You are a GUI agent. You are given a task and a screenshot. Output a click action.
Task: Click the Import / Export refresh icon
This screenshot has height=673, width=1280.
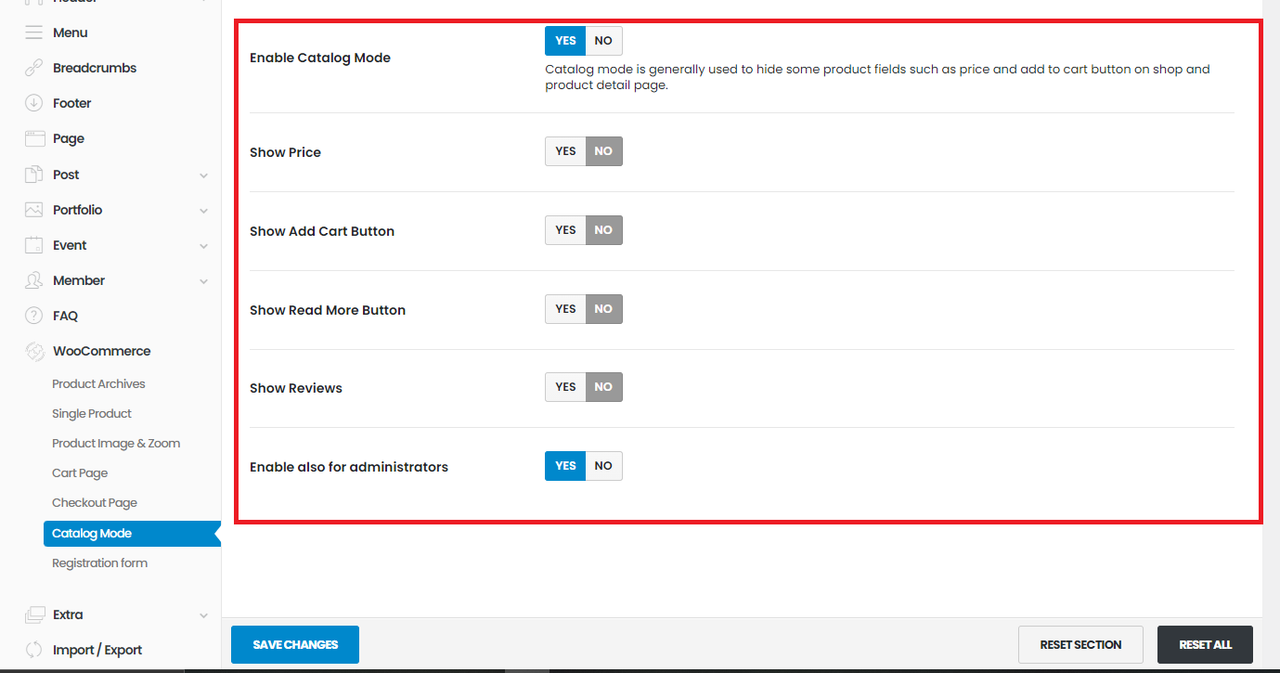pyautogui.click(x=34, y=650)
